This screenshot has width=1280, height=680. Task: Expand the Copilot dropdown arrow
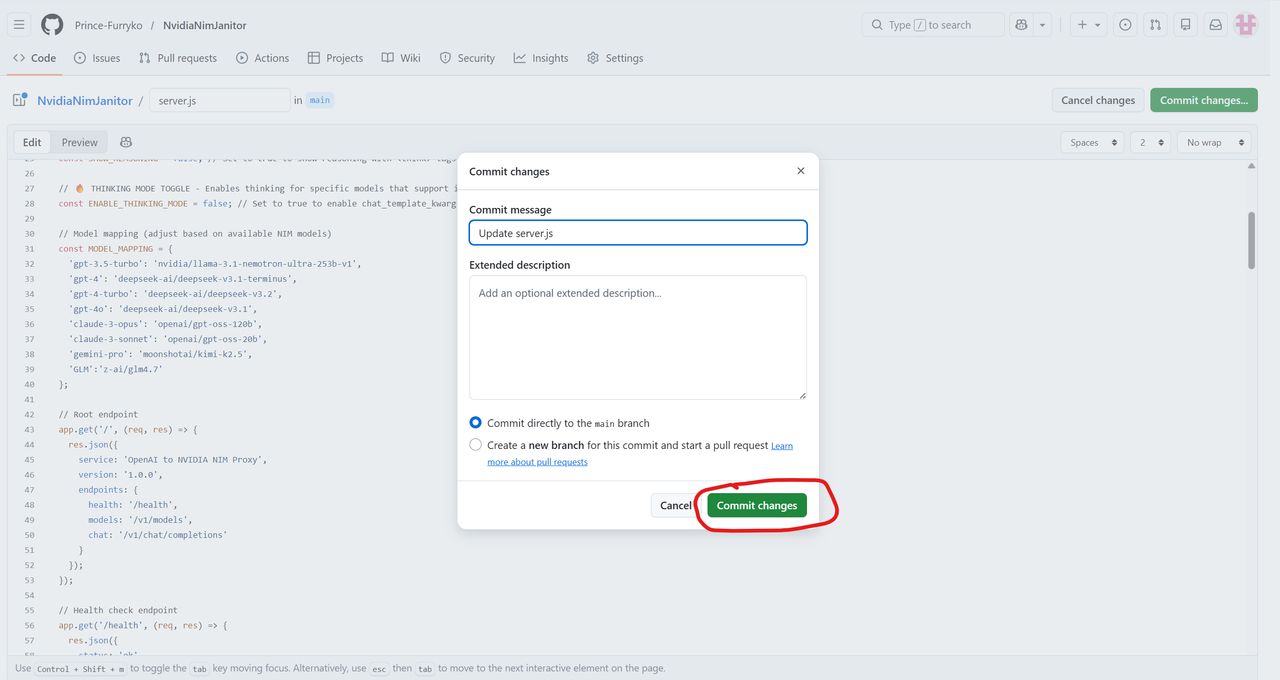tap(1043, 25)
